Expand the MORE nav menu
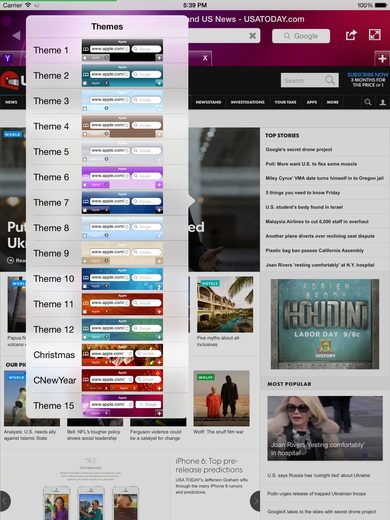 (332, 102)
